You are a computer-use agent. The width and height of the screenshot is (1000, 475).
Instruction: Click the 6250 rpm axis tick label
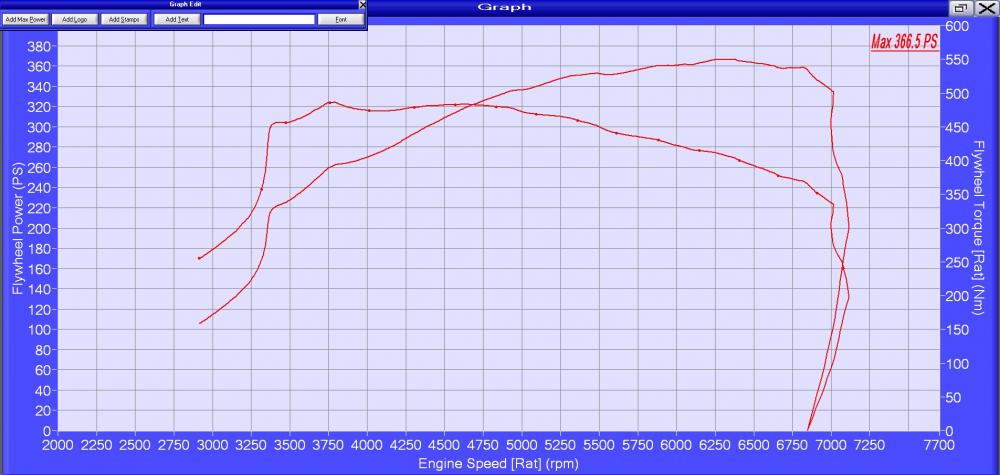pyautogui.click(x=715, y=444)
